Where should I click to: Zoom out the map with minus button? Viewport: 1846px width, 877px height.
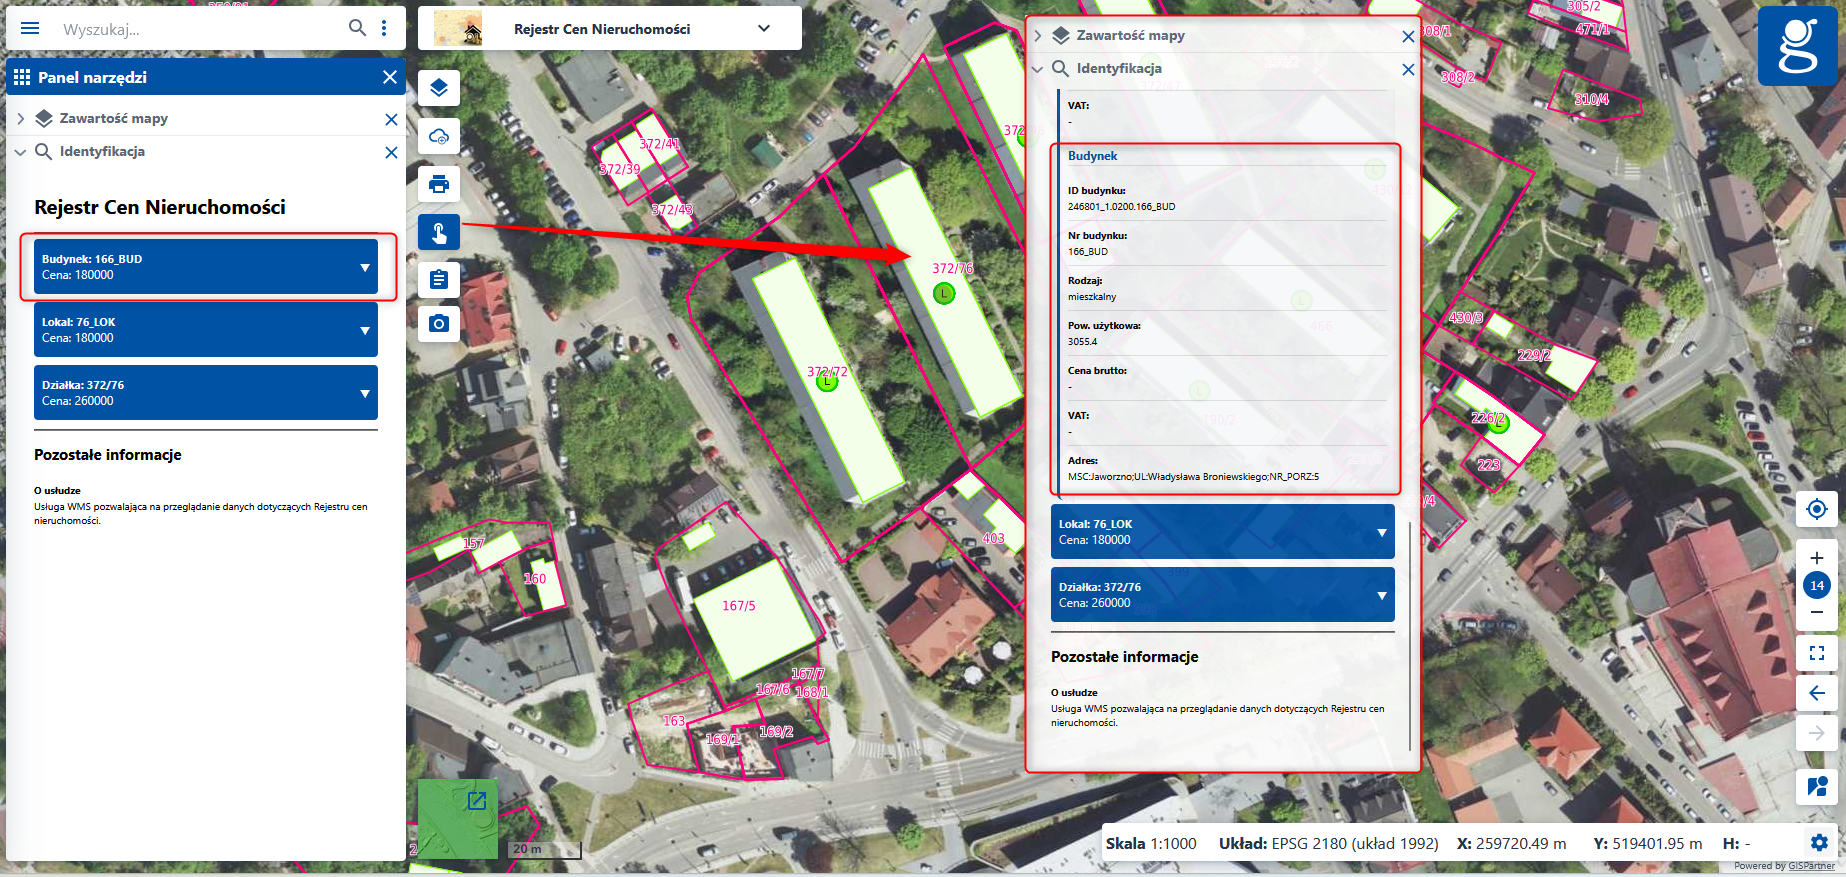tap(1817, 612)
